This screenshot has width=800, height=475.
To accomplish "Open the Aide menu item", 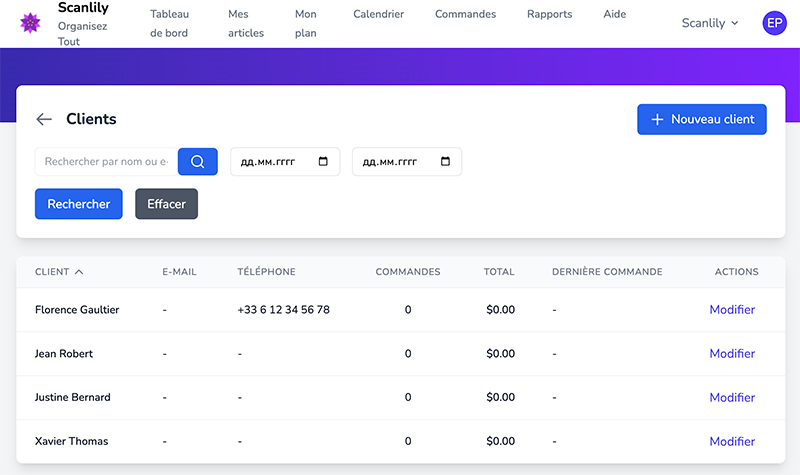I will 615,14.
